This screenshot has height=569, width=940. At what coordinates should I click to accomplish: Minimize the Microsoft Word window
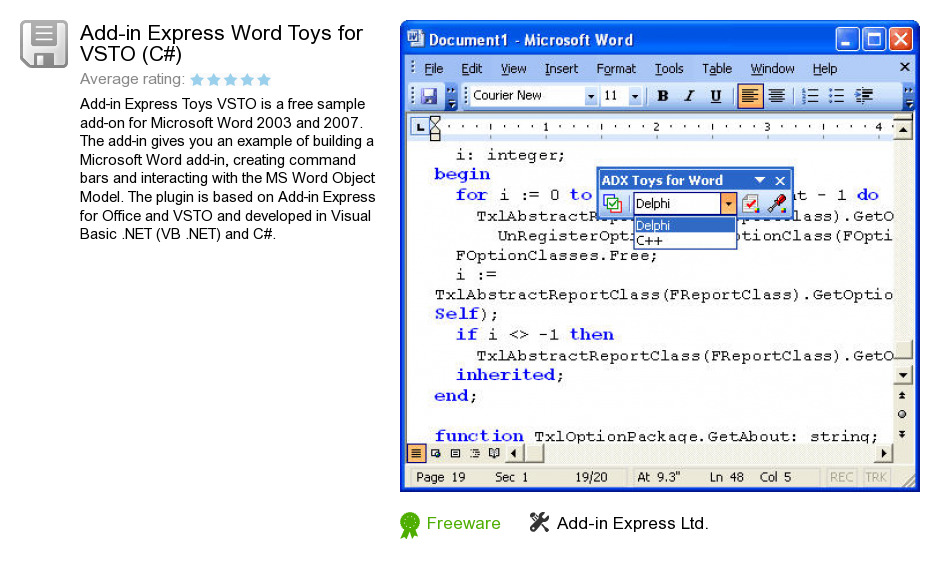click(x=847, y=40)
